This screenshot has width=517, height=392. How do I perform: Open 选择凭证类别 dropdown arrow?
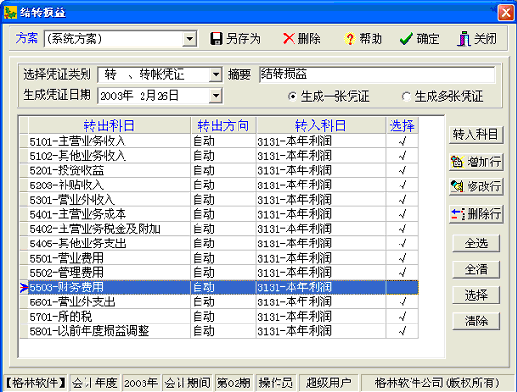216,75
